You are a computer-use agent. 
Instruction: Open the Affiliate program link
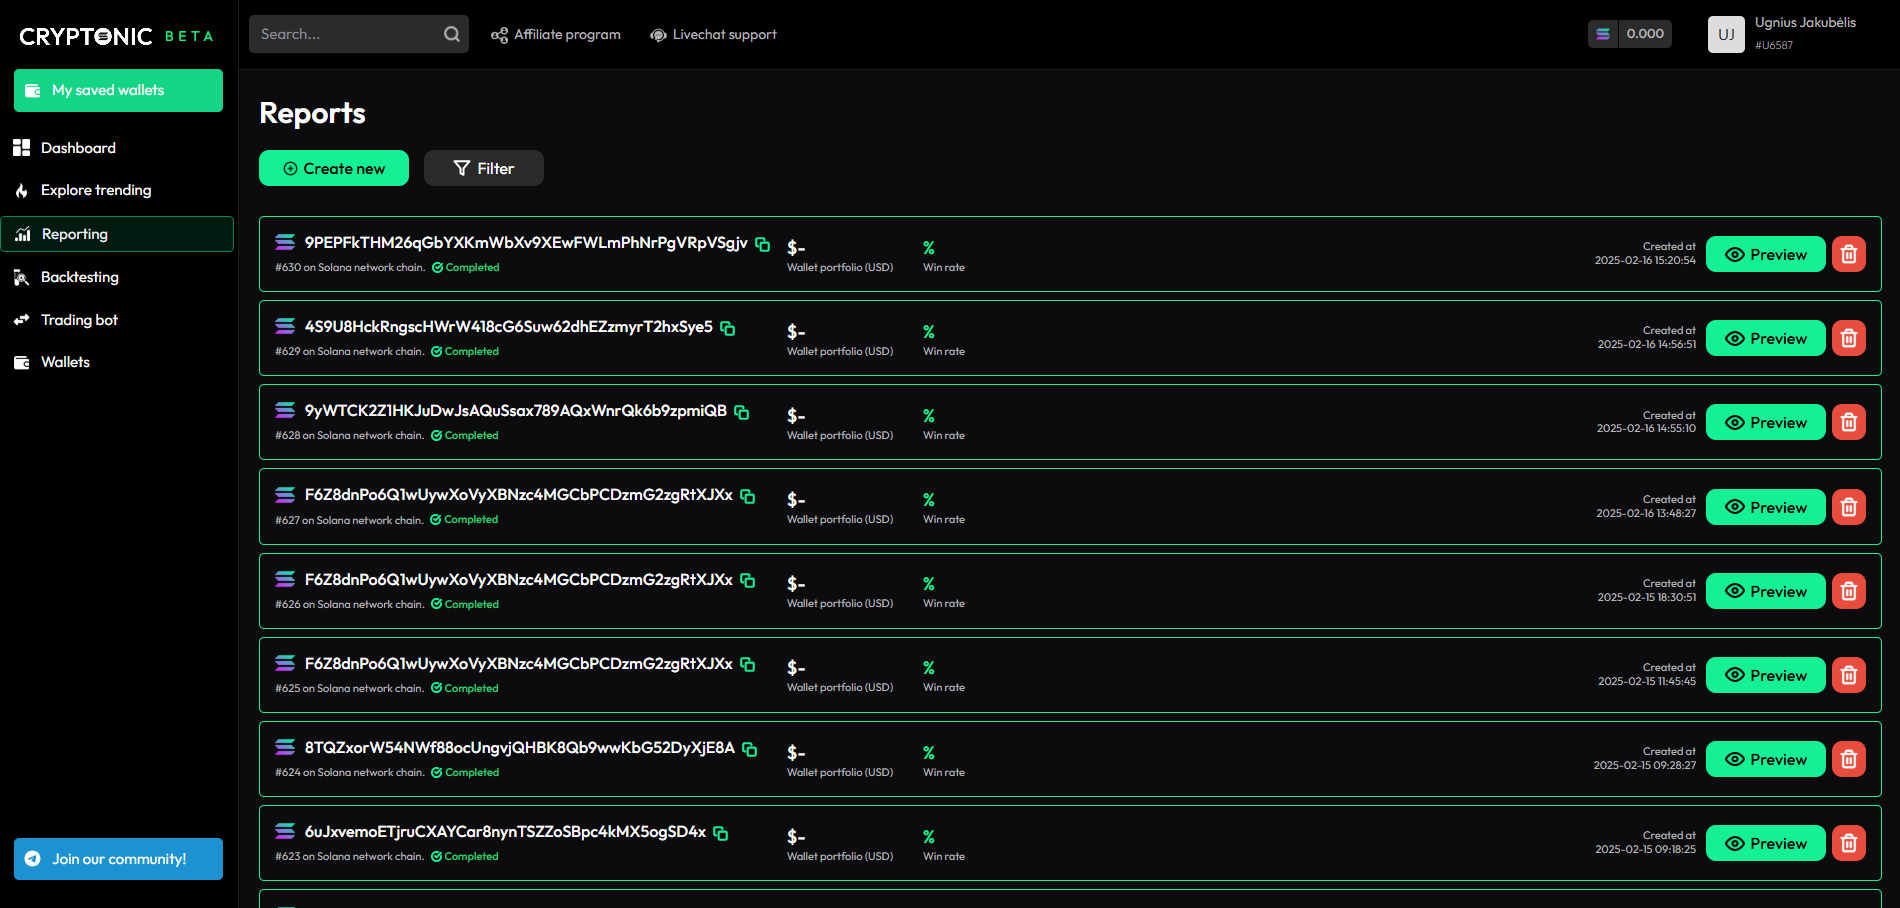556,34
